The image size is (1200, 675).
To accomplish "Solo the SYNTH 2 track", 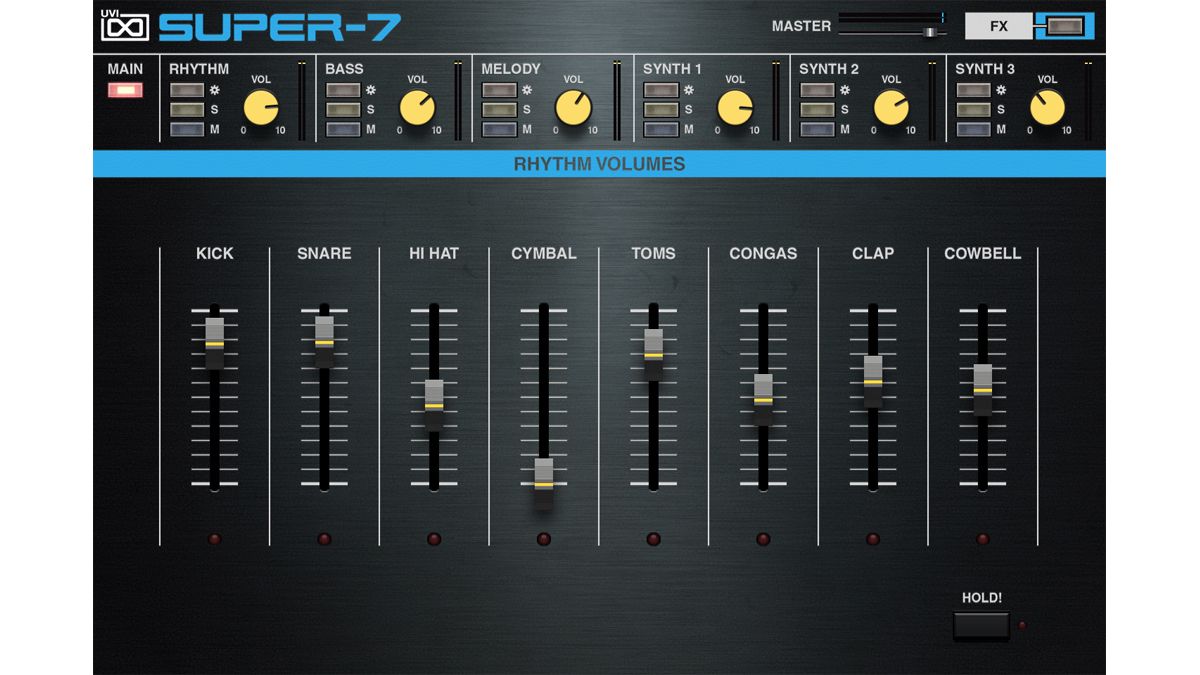I will (817, 110).
